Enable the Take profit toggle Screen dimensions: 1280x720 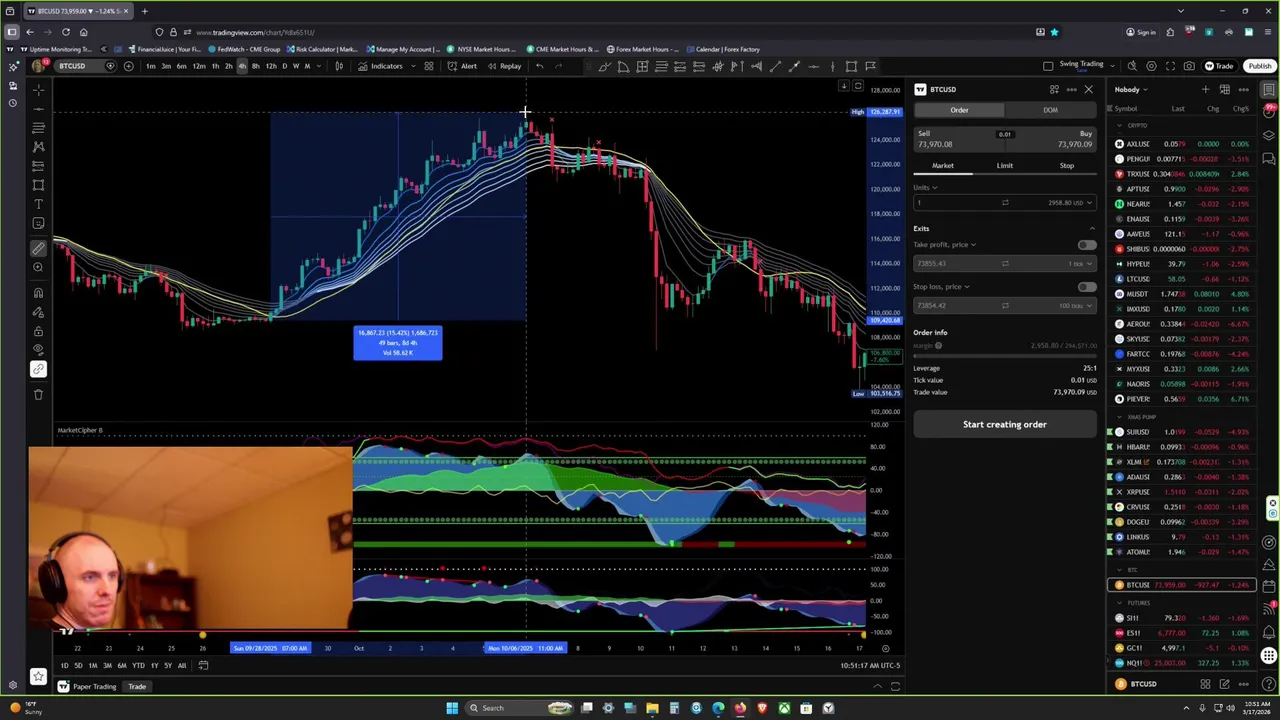coord(1086,245)
